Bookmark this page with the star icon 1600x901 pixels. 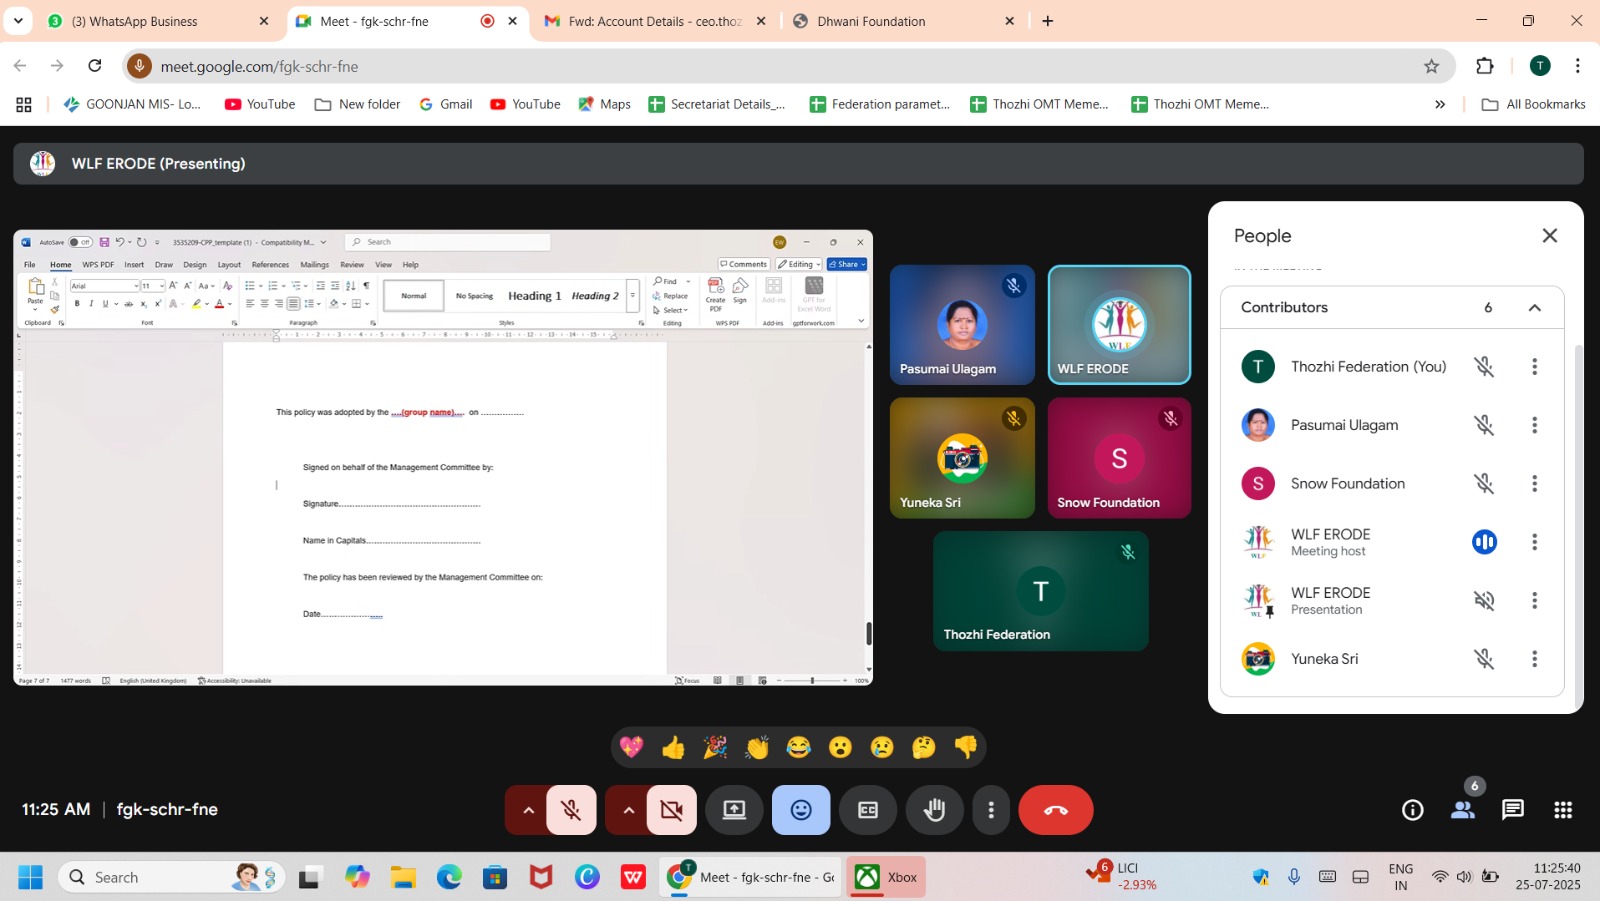[1431, 66]
